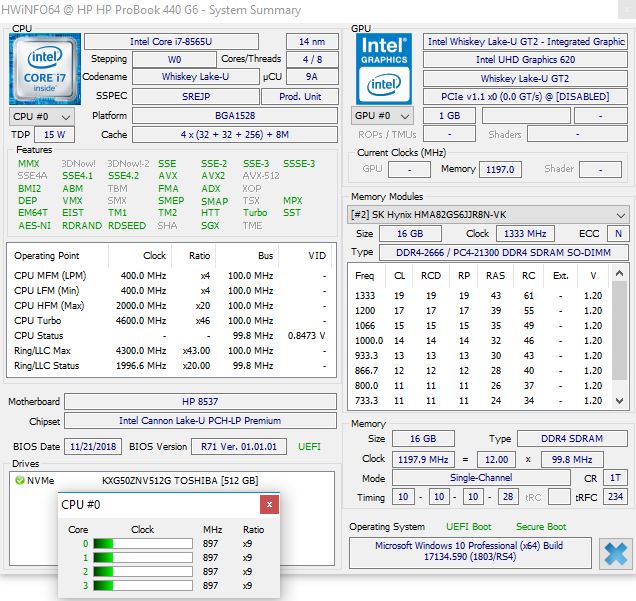Click the AVX2 feature label
Screen dimensions: 636x601
click(212, 175)
